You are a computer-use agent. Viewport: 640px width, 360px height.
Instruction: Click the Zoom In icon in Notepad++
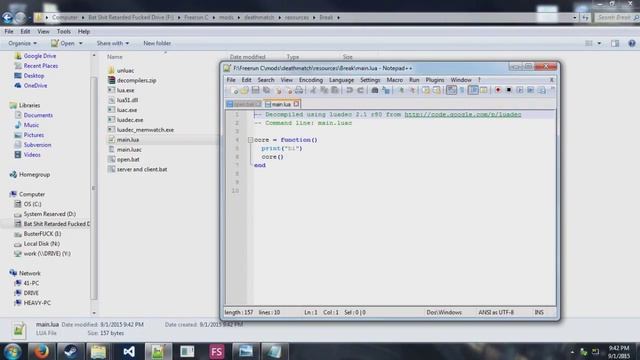click(x=401, y=90)
